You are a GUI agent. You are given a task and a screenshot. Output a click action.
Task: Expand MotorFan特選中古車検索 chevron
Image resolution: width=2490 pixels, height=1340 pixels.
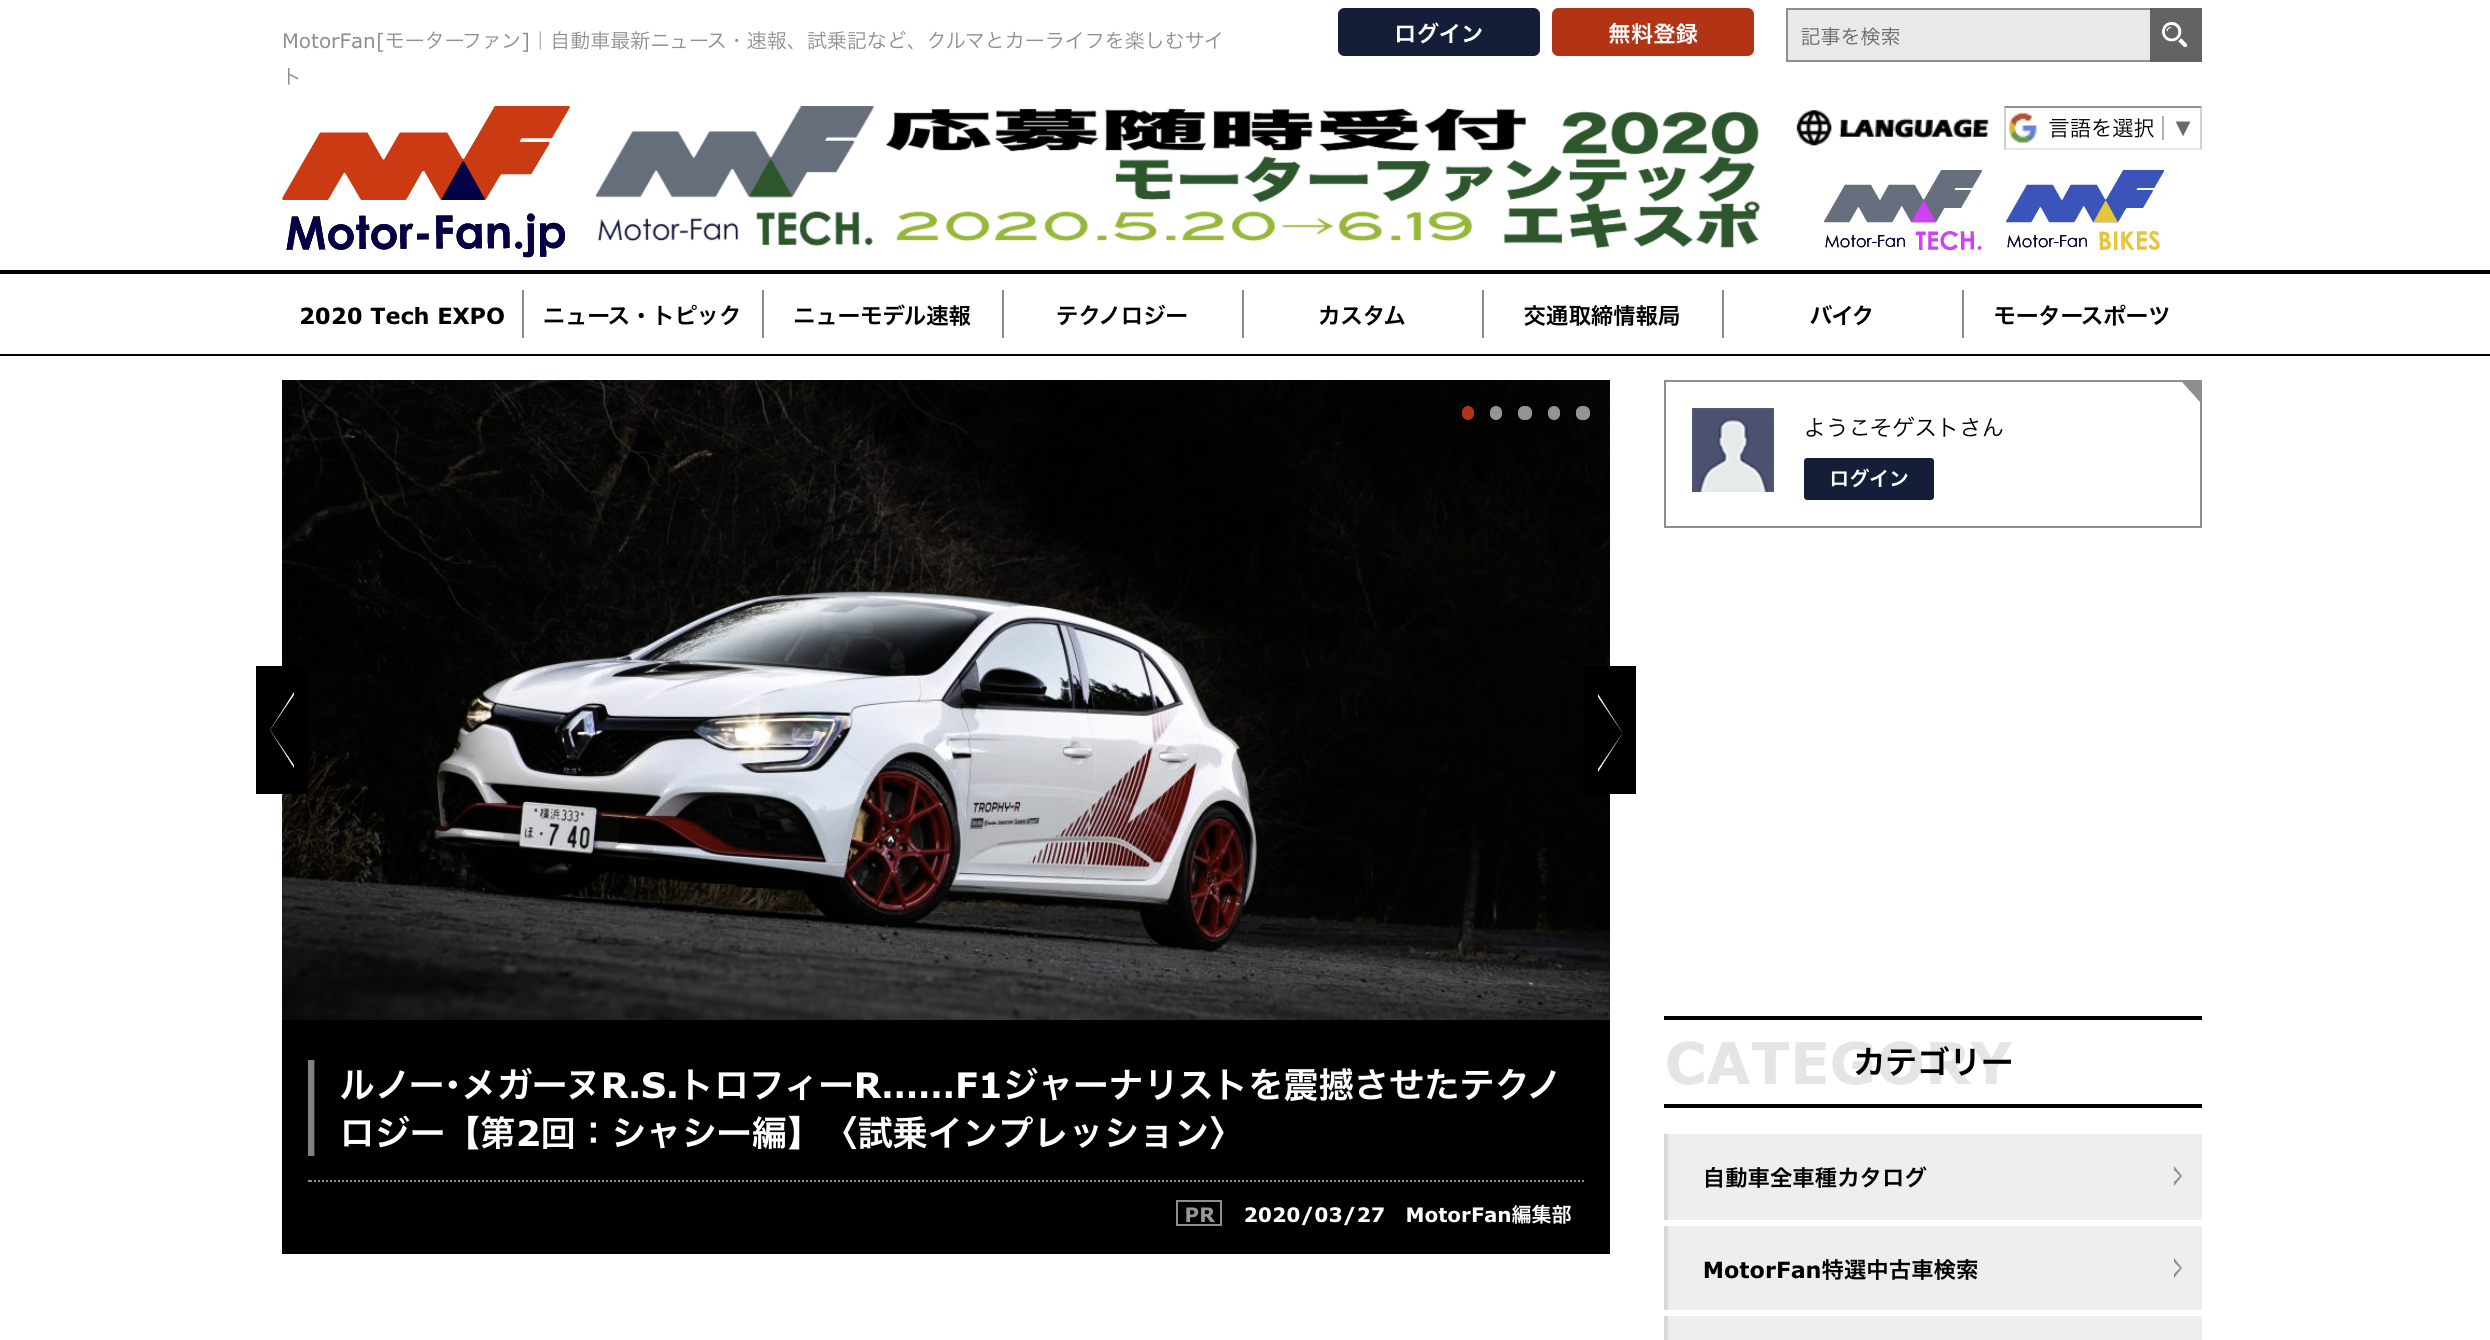click(x=2177, y=1268)
